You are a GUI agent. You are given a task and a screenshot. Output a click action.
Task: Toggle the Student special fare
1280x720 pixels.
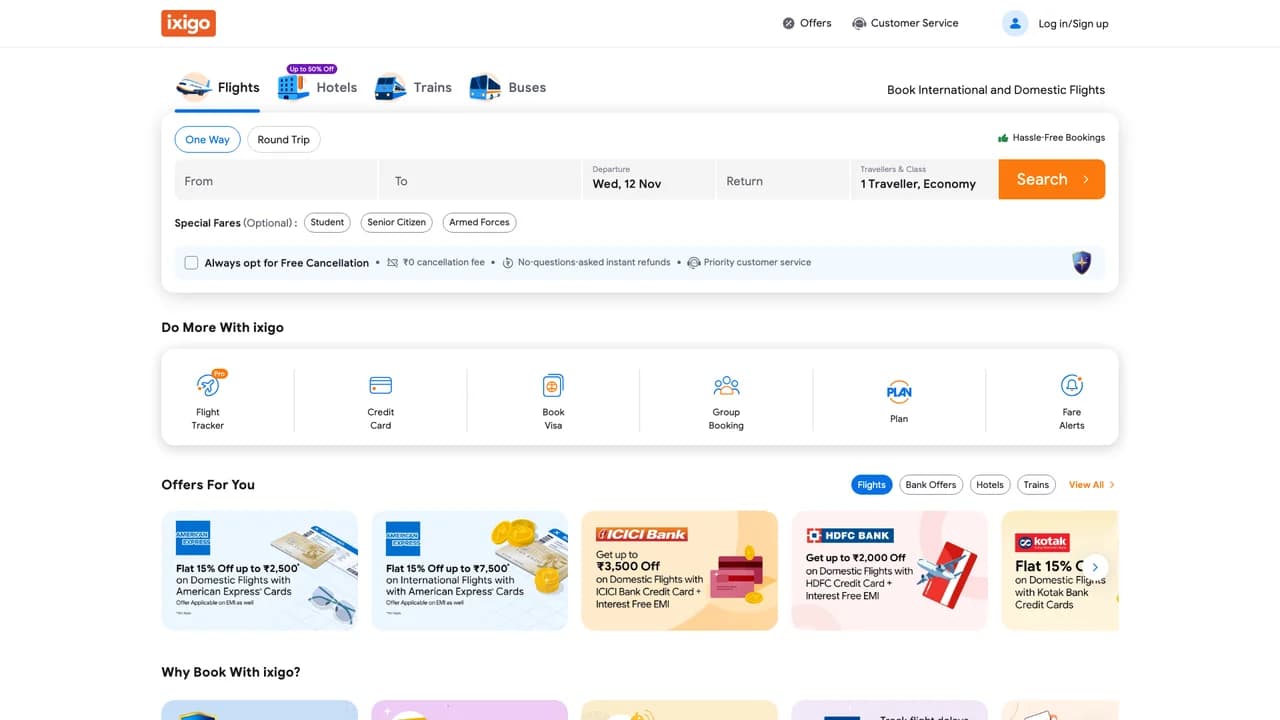(x=327, y=222)
